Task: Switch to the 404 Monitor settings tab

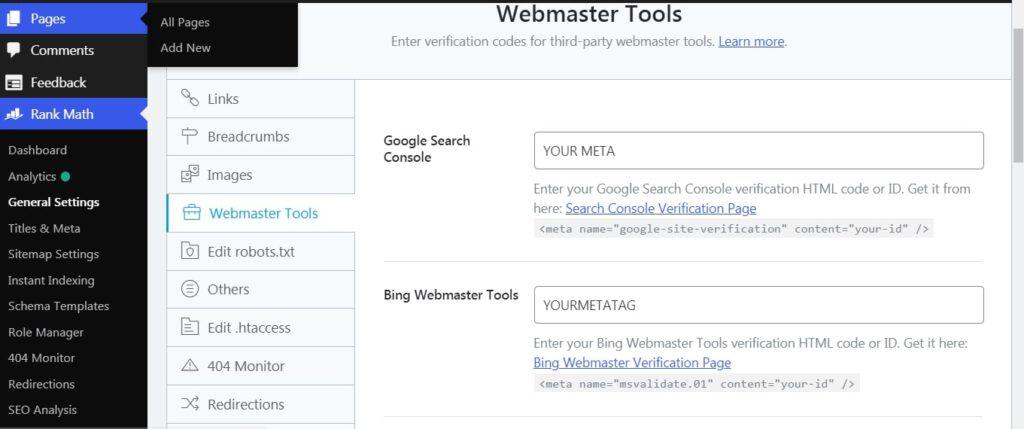Action: (261, 366)
